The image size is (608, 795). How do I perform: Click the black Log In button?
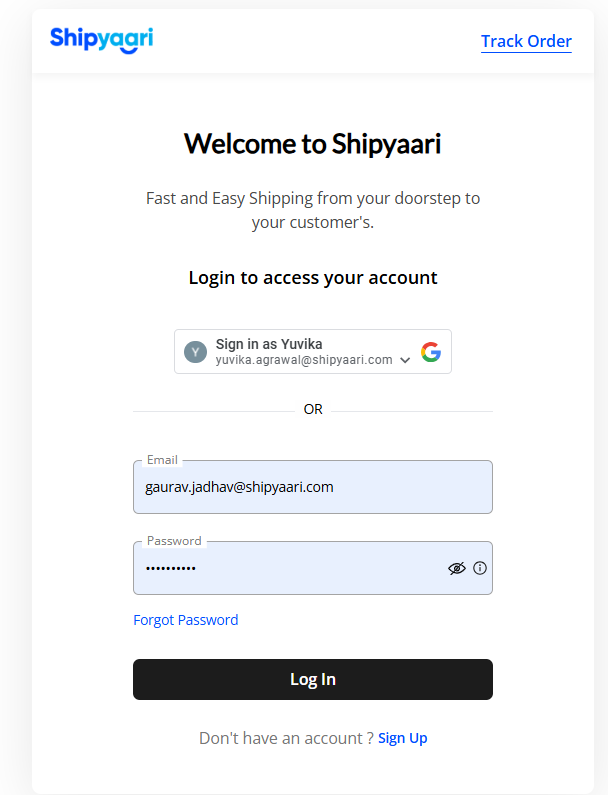(x=313, y=679)
